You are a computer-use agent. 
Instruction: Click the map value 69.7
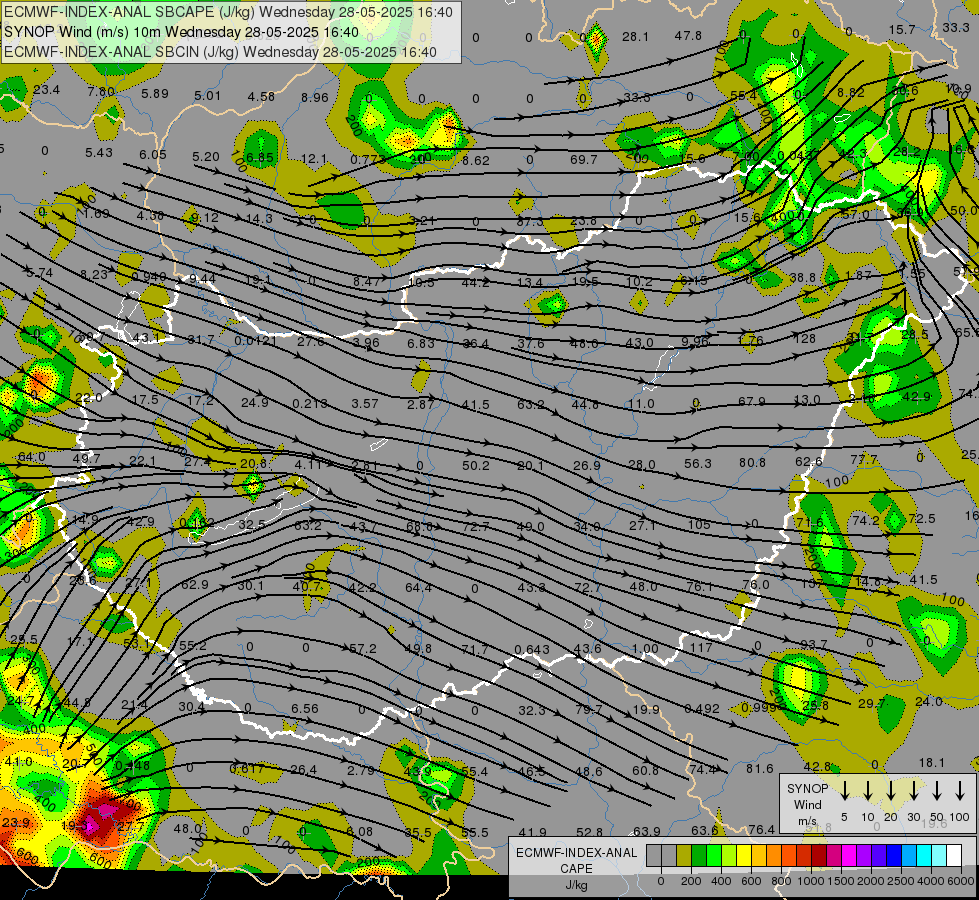(x=584, y=160)
